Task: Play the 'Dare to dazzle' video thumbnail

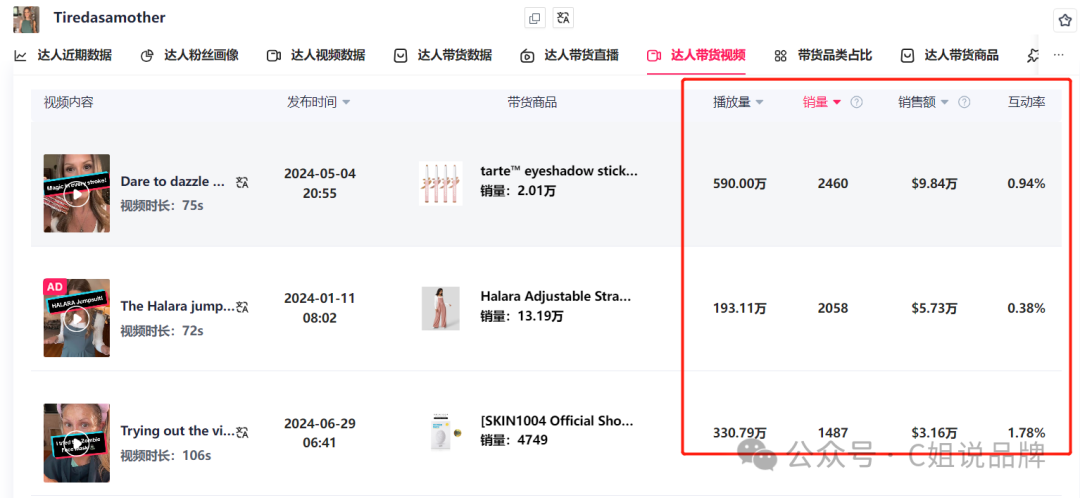Action: click(x=76, y=194)
